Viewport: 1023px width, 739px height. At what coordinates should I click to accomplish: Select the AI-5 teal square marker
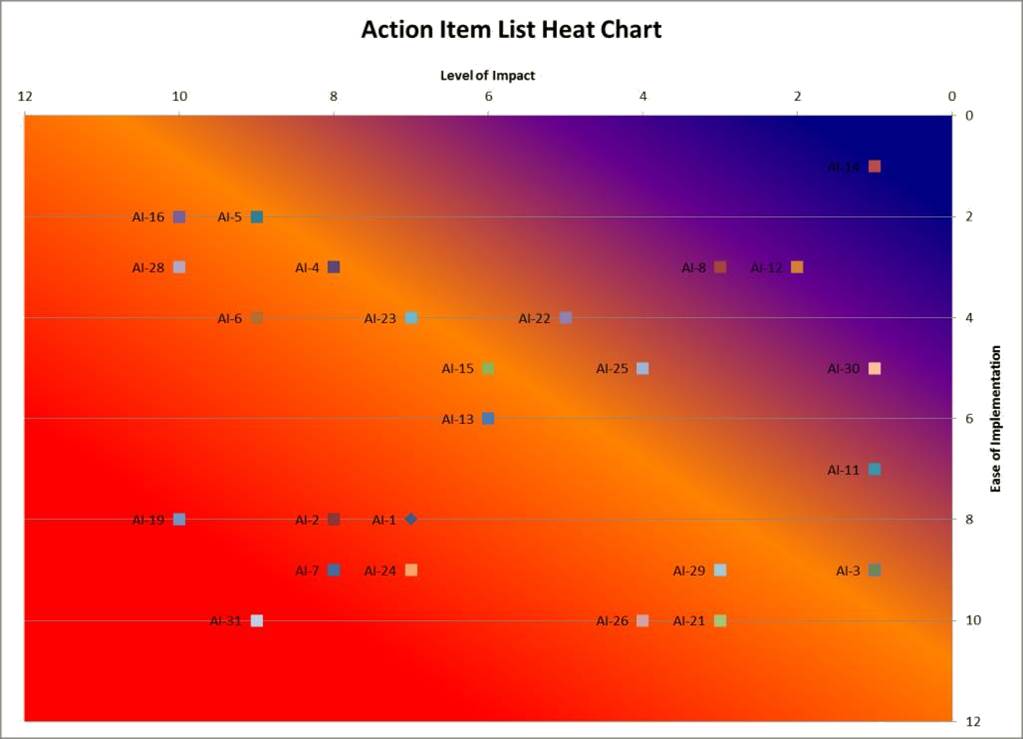point(257,217)
